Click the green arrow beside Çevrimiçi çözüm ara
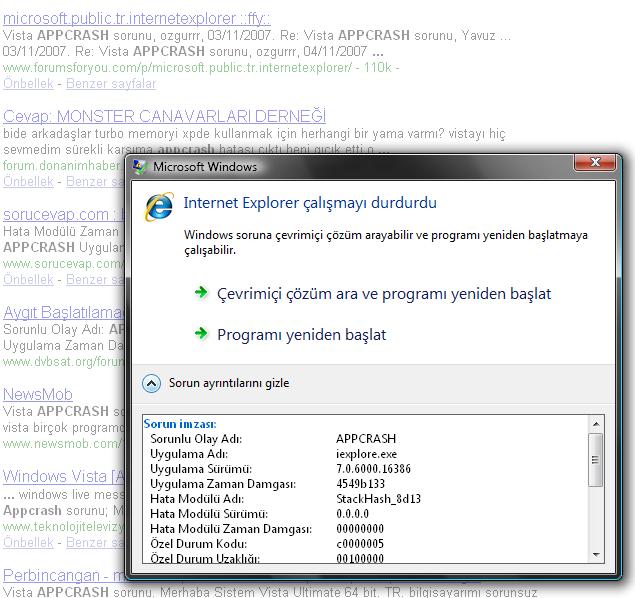Screen dimensions: 635x598 click(x=201, y=292)
